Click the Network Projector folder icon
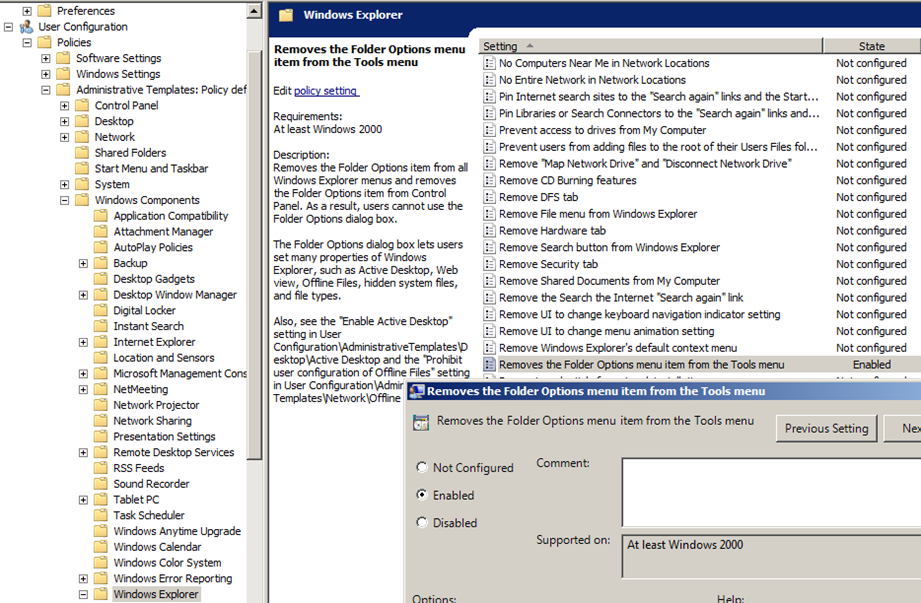Image resolution: width=921 pixels, height=603 pixels. (x=101, y=405)
